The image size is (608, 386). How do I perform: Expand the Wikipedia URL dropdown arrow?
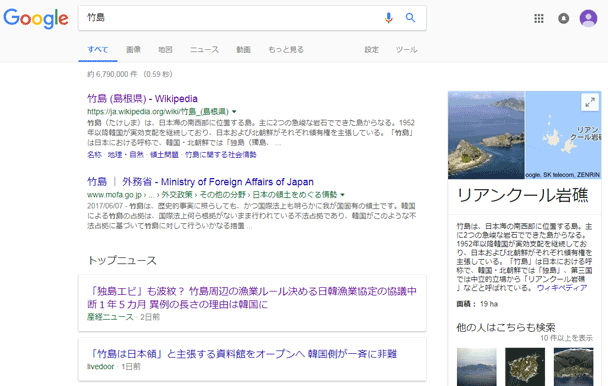234,112
